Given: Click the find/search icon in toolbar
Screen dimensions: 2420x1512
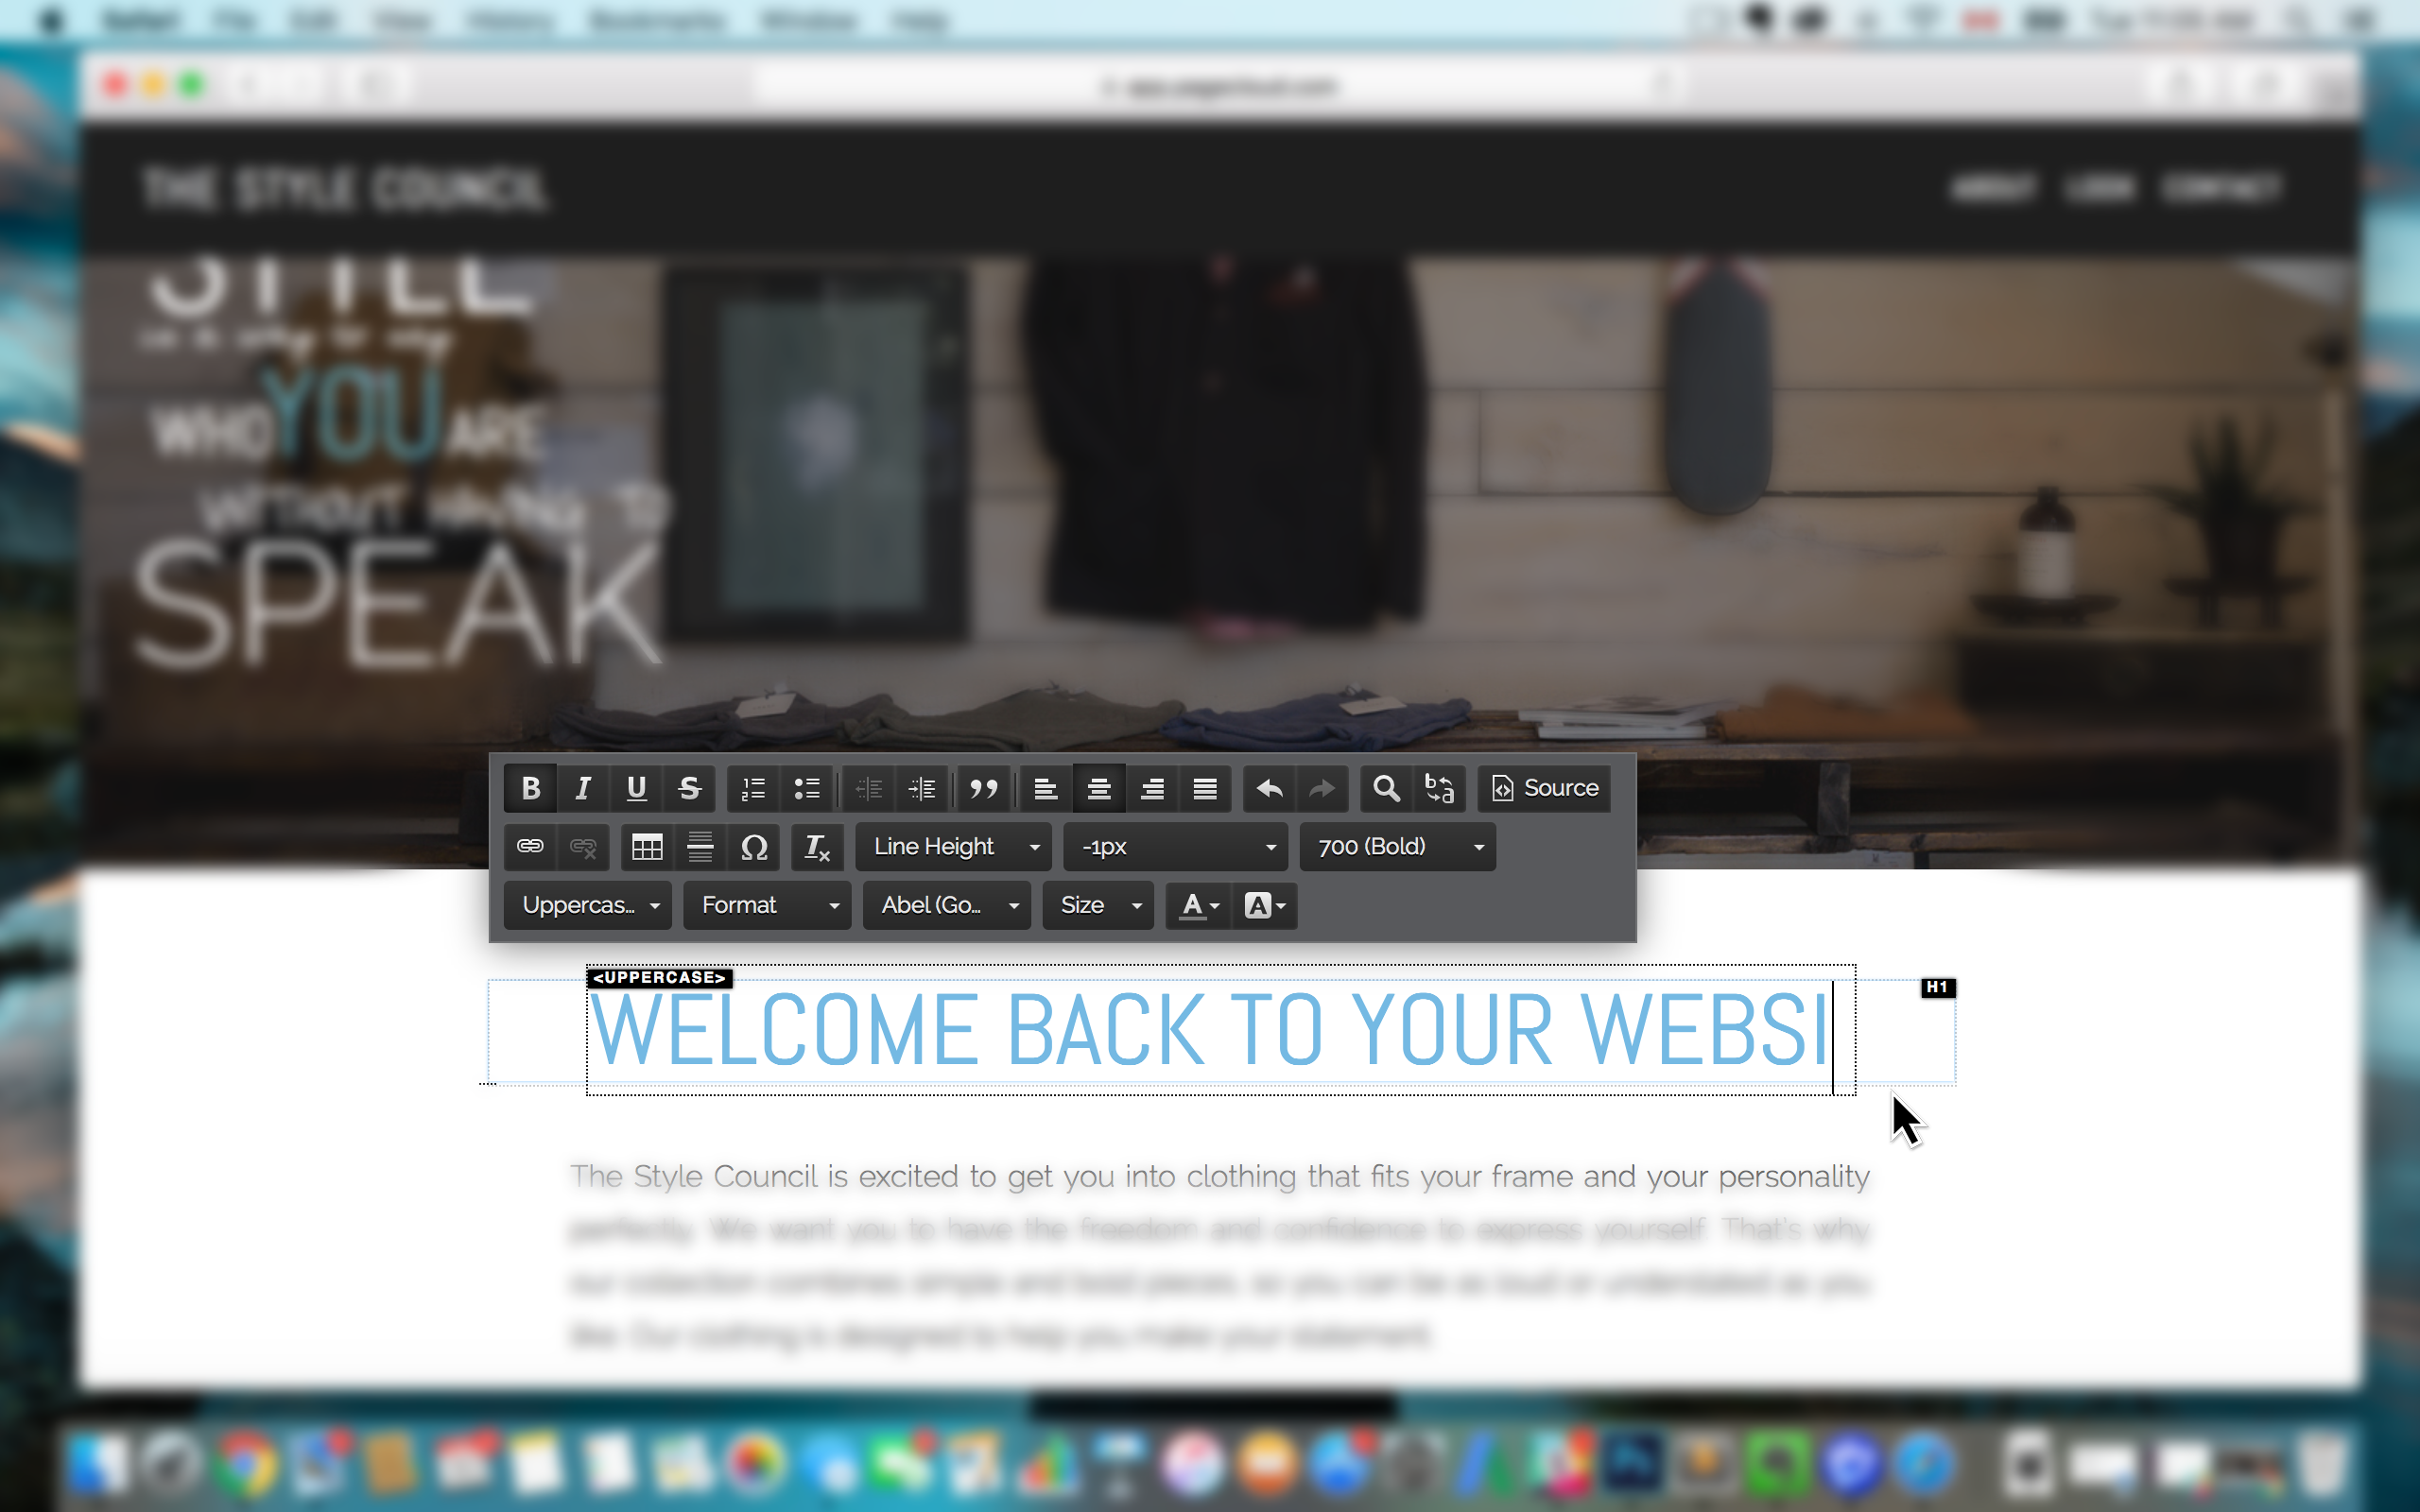Looking at the screenshot, I should [x=1385, y=787].
